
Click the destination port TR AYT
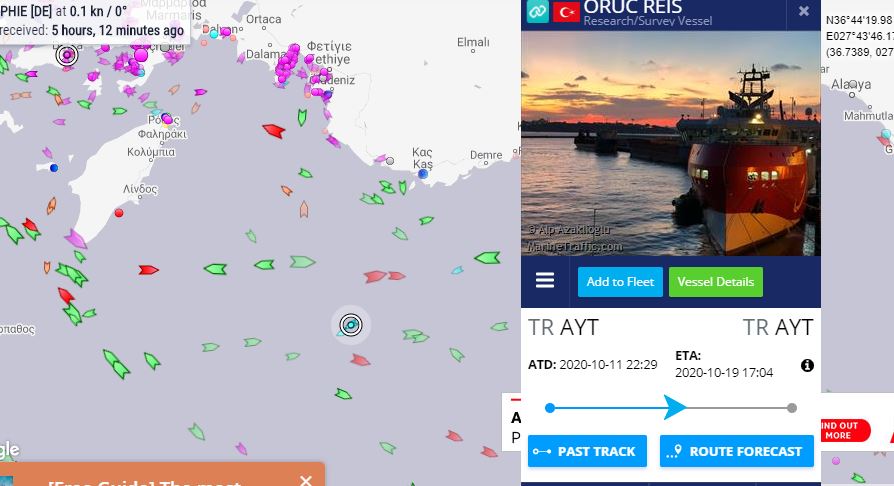(x=778, y=327)
